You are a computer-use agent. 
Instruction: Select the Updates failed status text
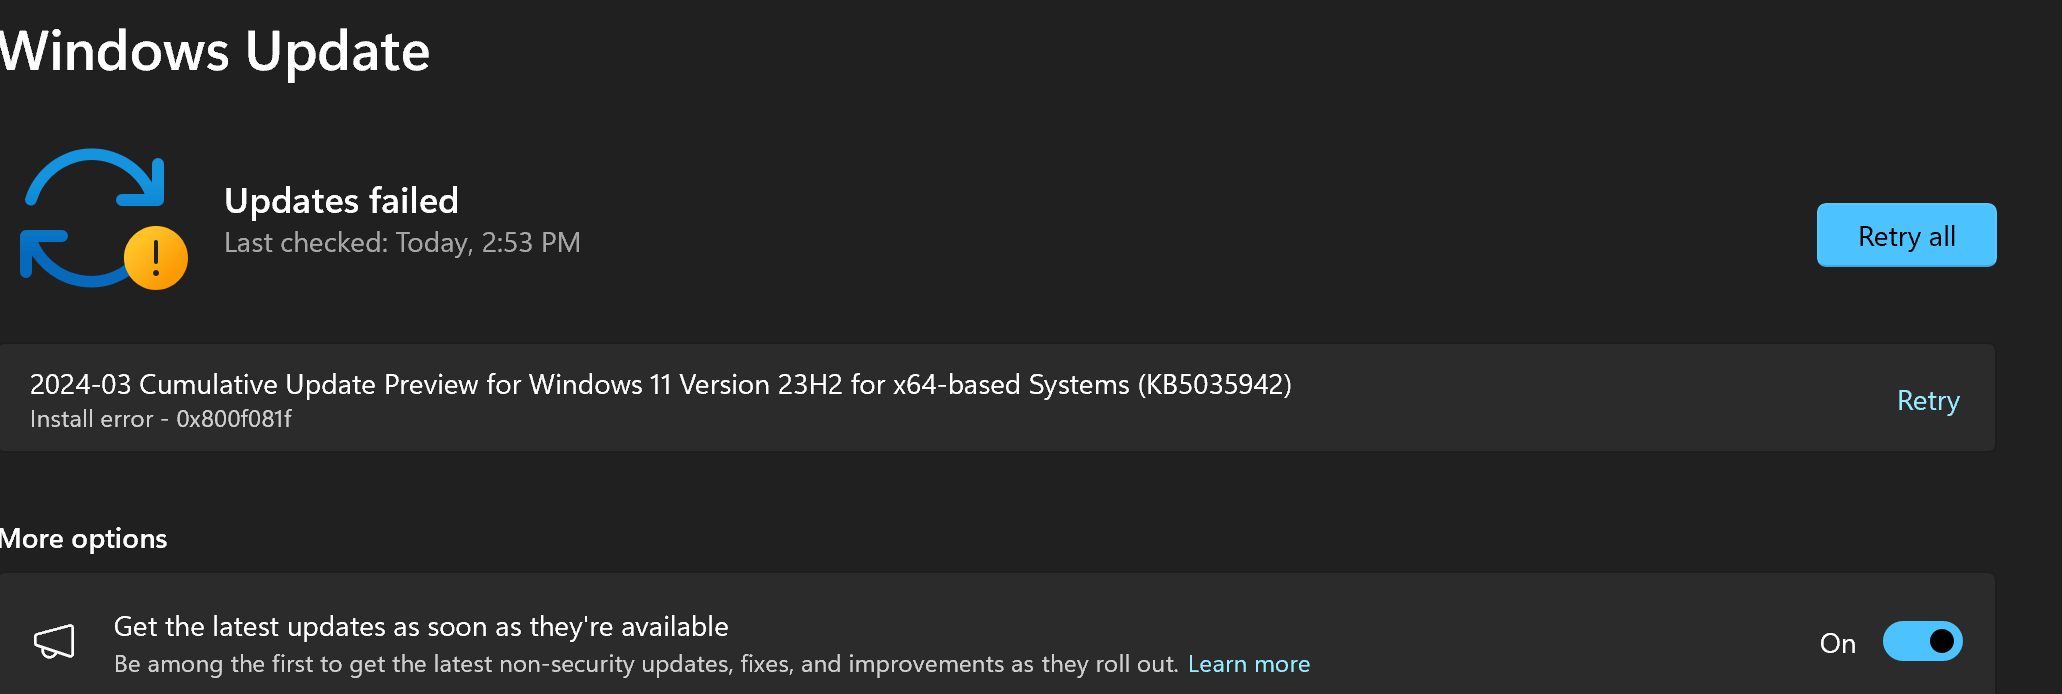tap(341, 201)
